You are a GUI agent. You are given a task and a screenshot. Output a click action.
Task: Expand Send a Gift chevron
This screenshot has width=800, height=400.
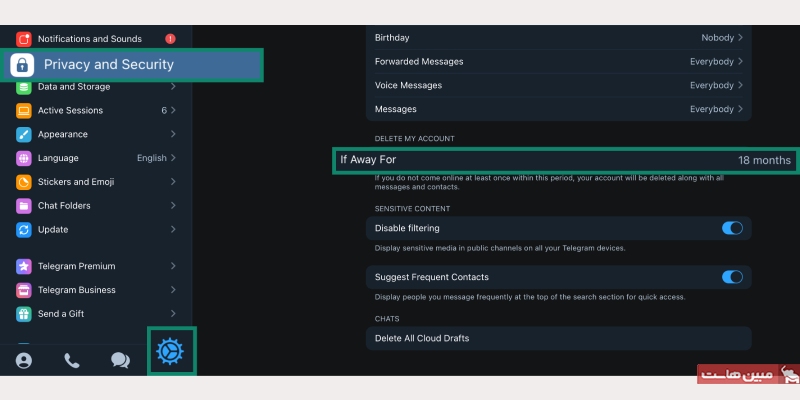pos(173,313)
